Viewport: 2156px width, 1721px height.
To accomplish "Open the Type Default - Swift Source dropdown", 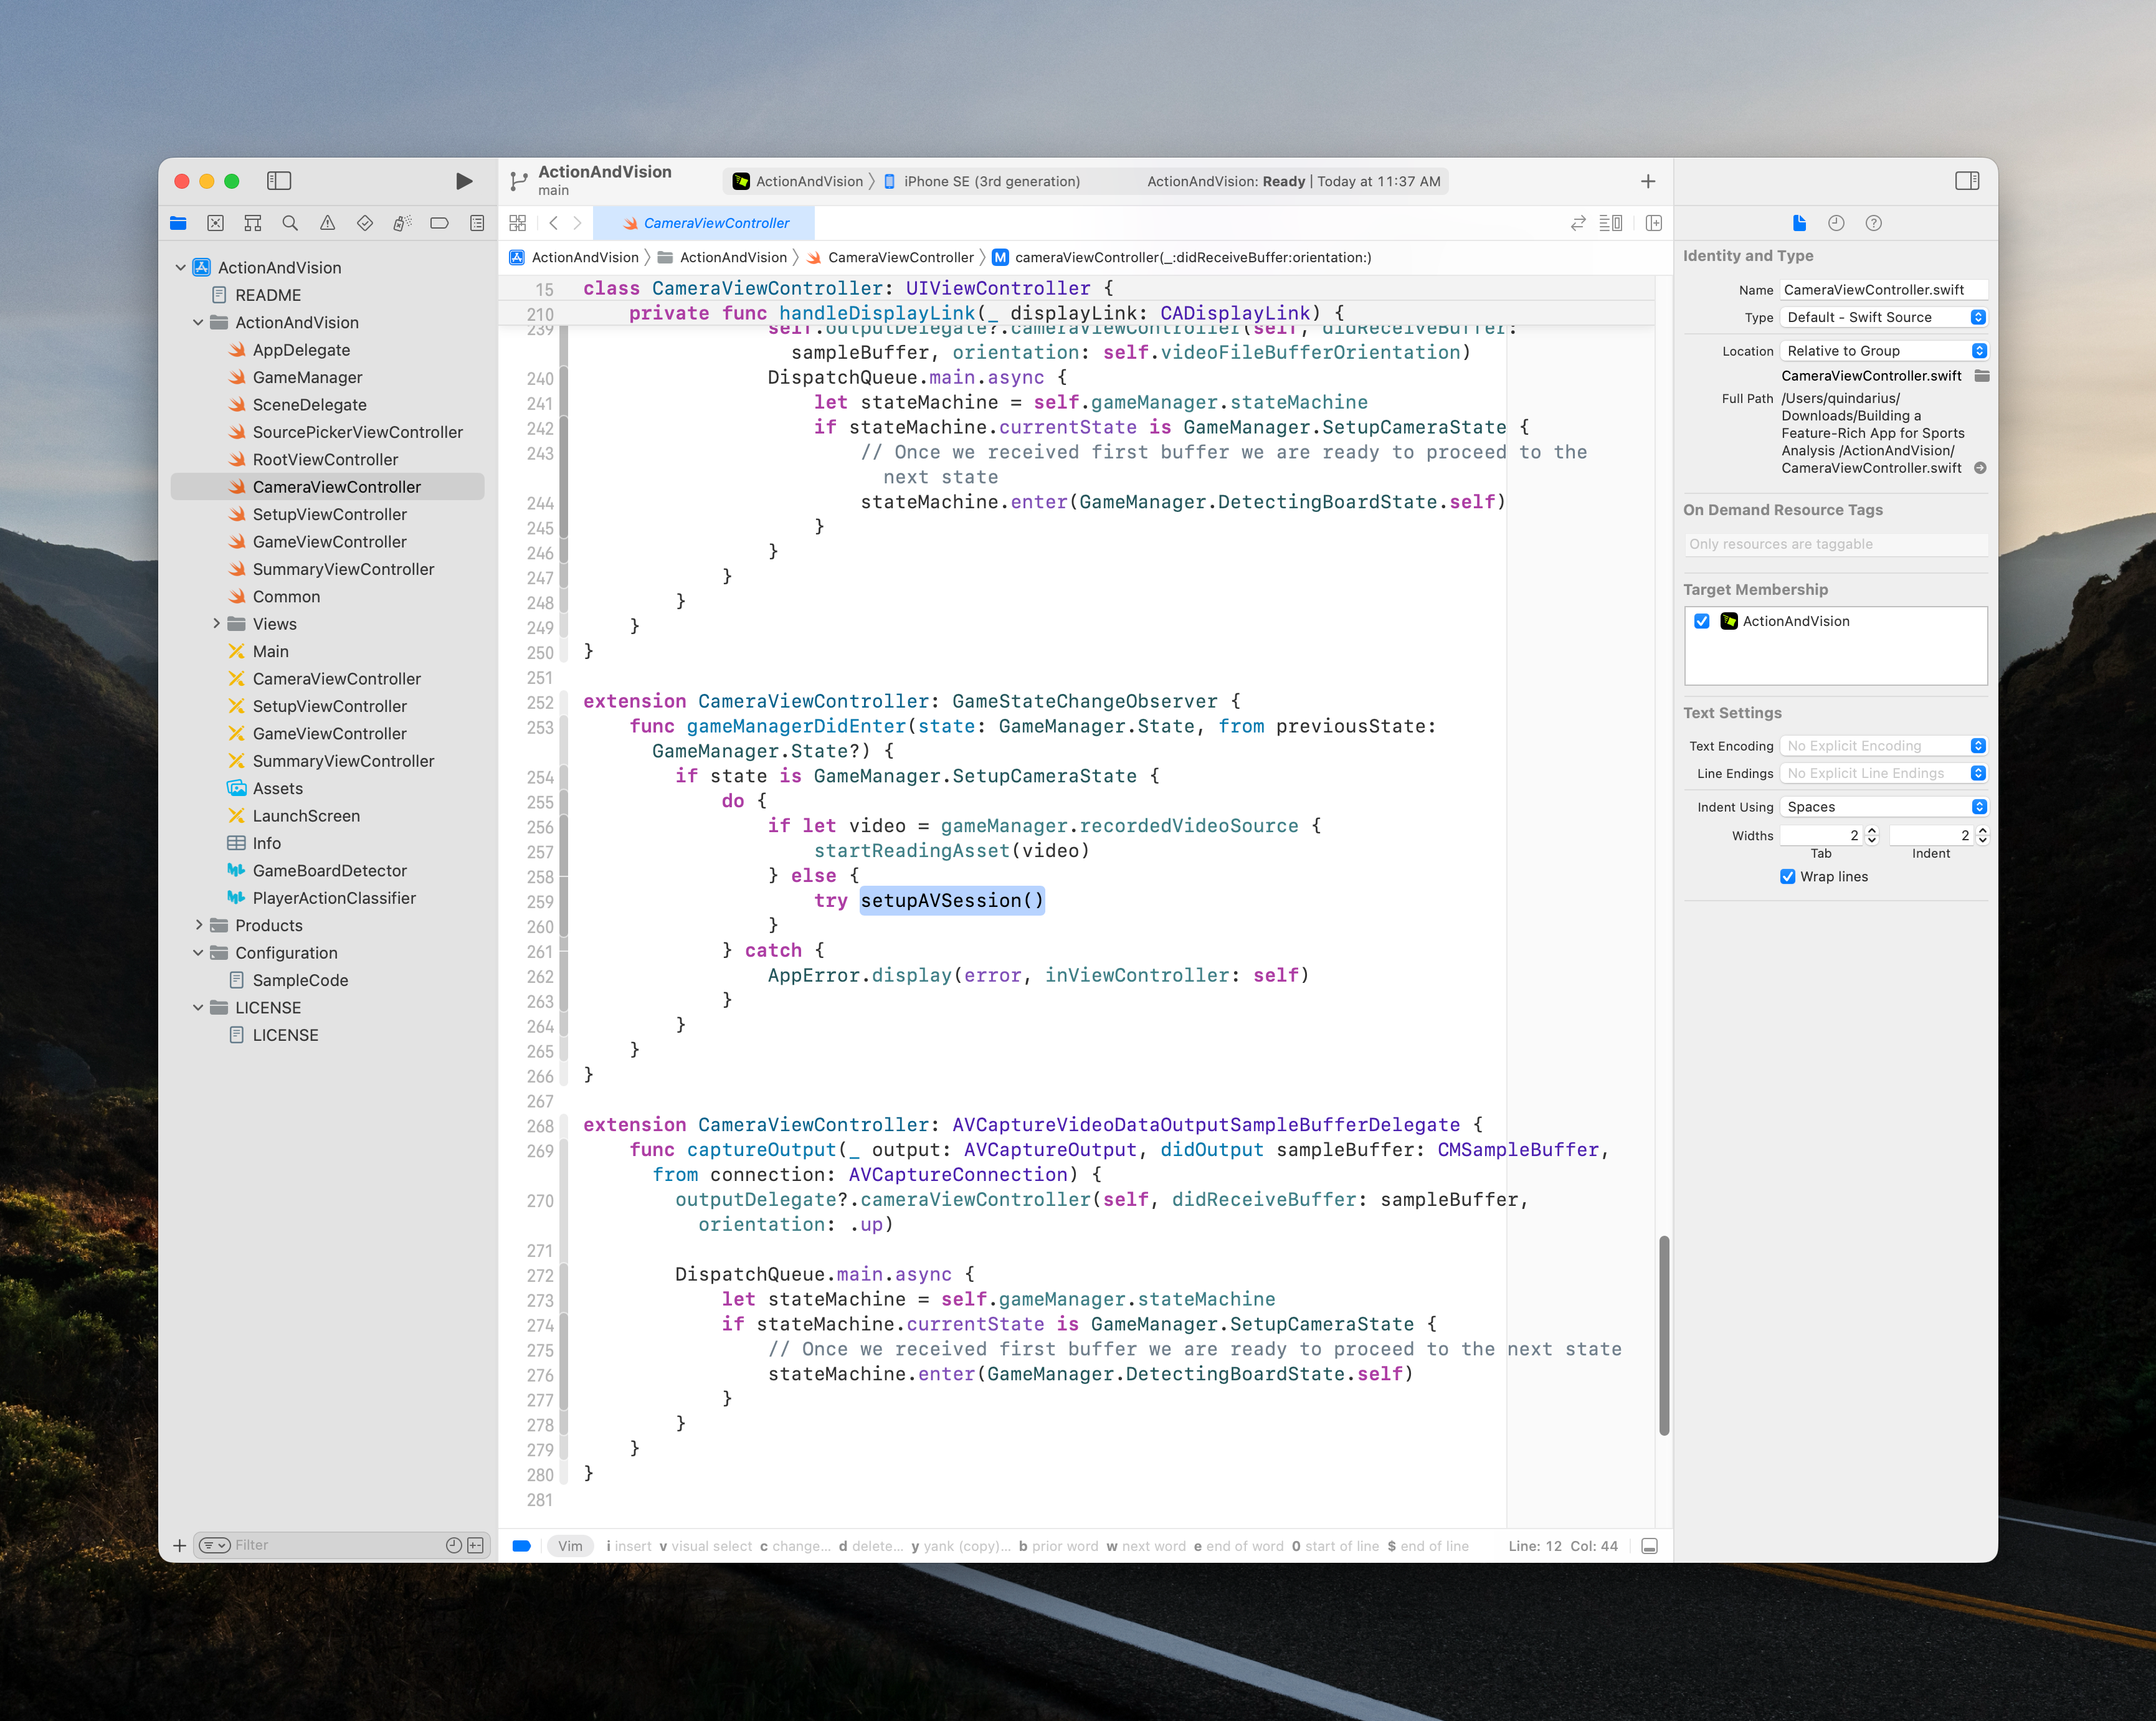I will point(1884,317).
